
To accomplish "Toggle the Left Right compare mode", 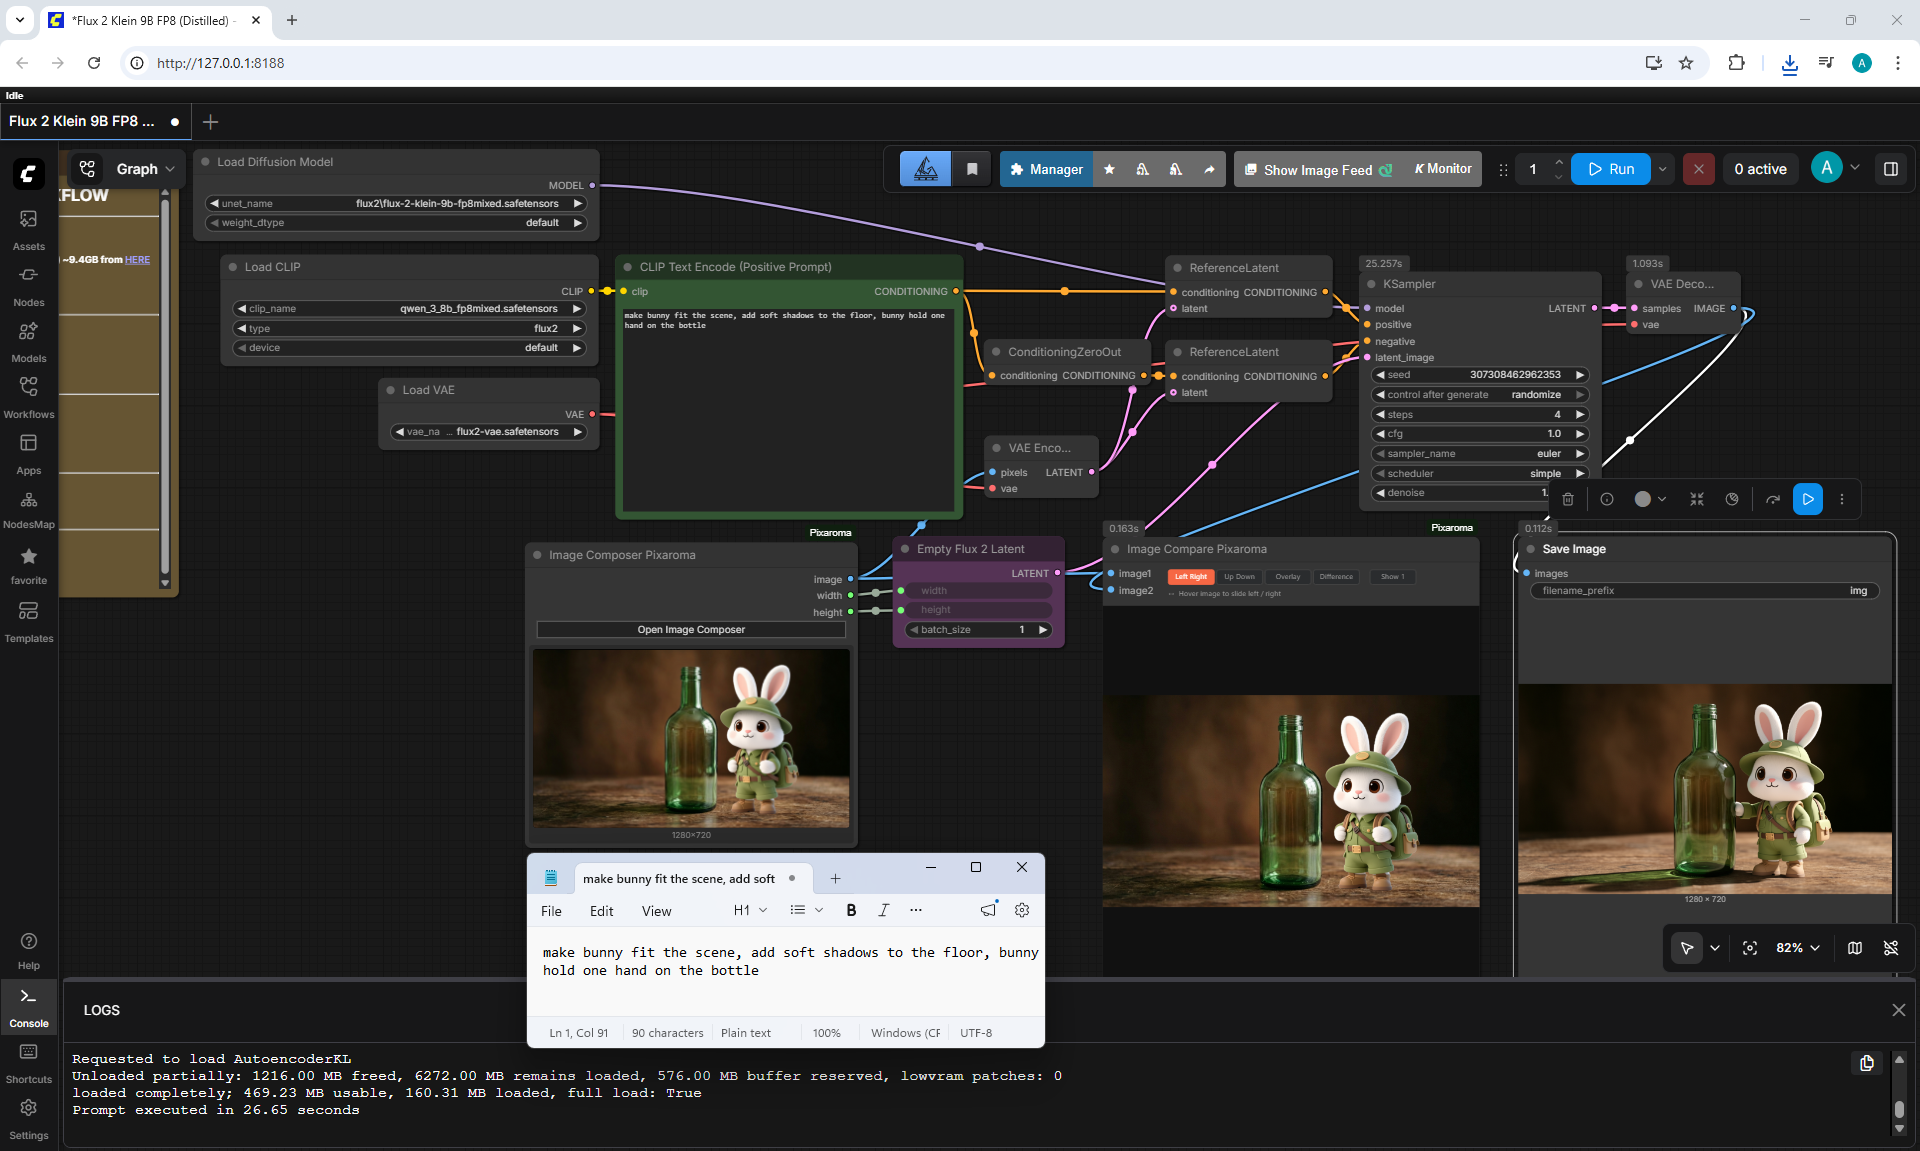I will (1190, 577).
